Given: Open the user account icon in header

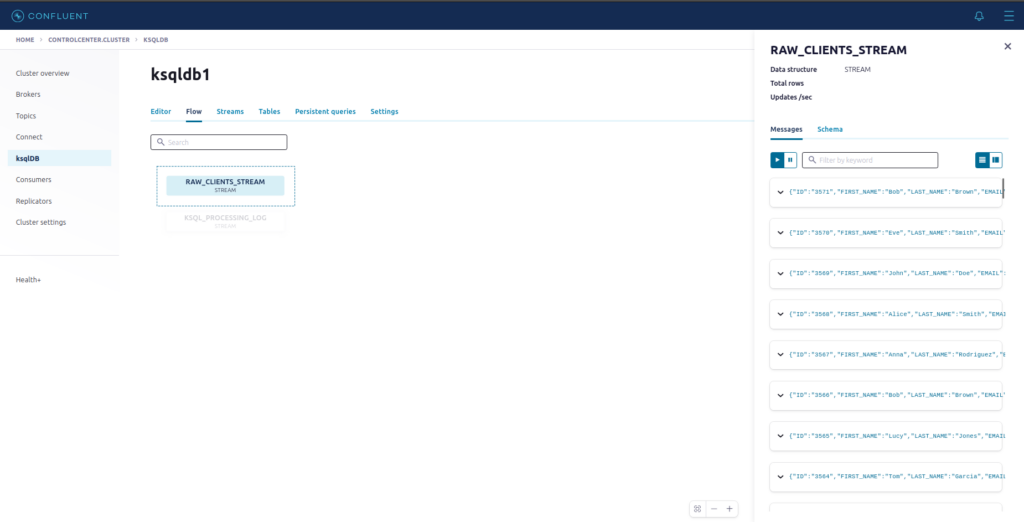Looking at the screenshot, I should (x=1005, y=16).
